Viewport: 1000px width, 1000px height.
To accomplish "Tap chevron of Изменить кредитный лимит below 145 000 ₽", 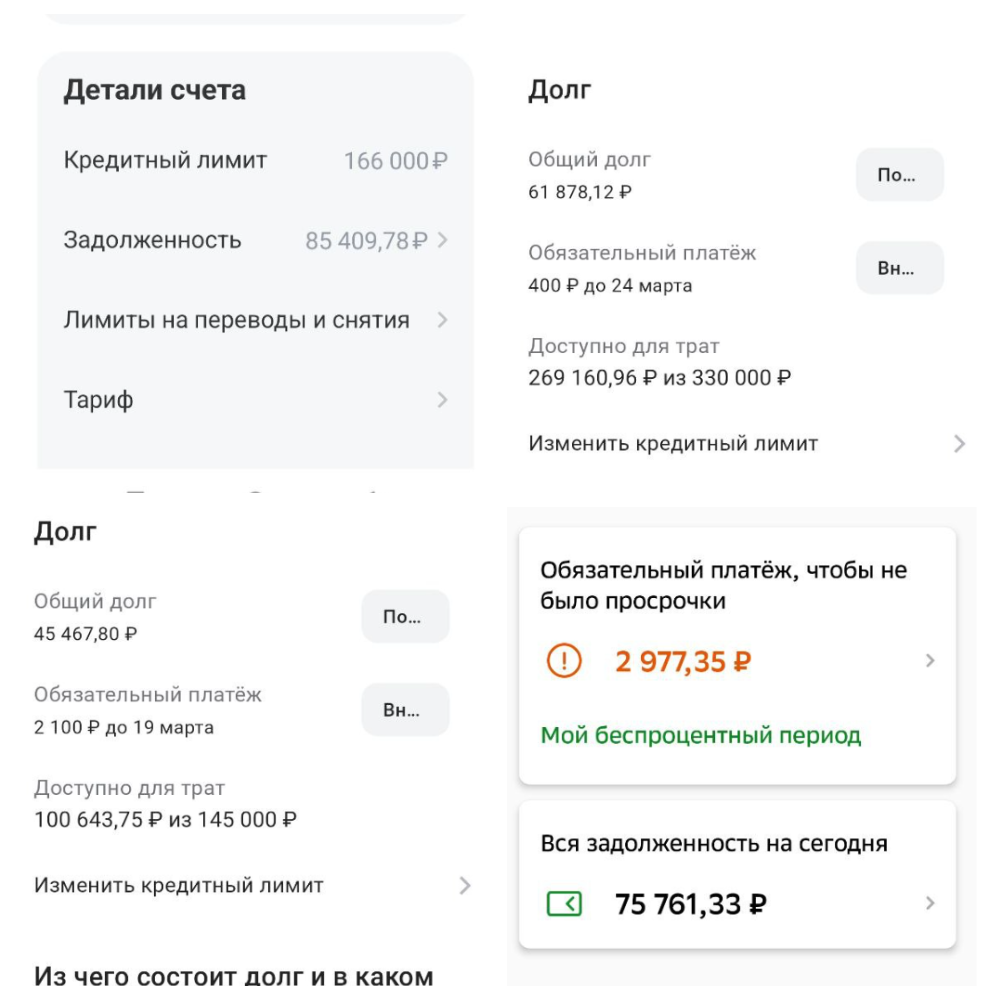I will [x=464, y=886].
